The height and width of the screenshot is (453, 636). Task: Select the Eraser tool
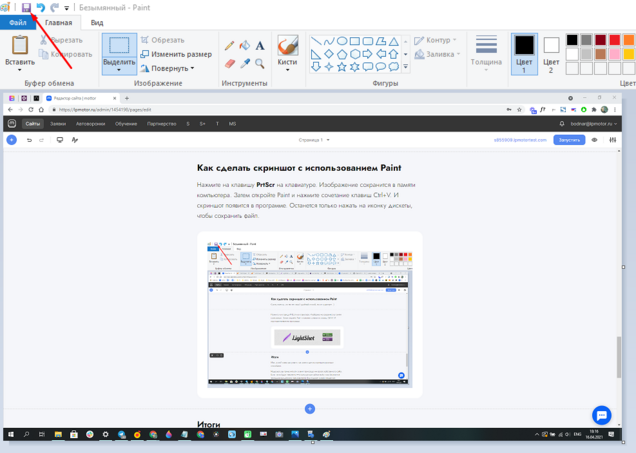230,64
